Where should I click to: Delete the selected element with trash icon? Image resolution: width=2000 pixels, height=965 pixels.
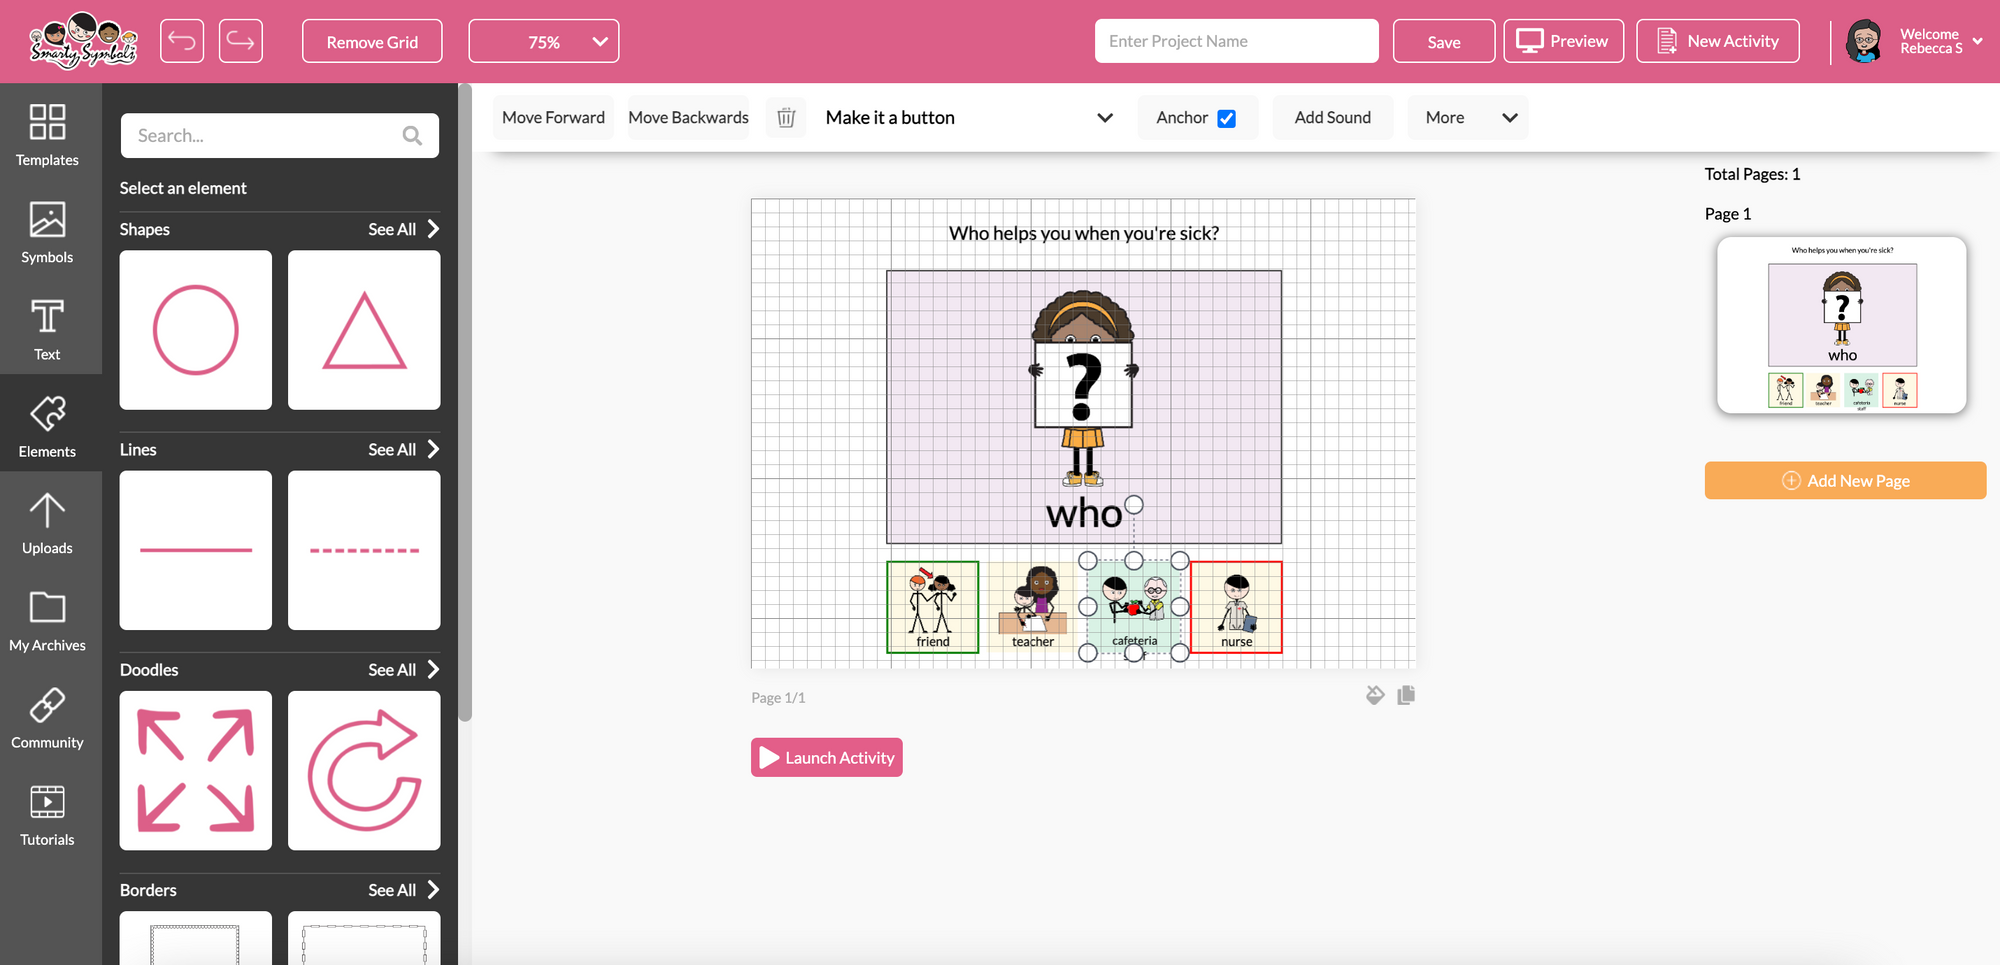786,117
